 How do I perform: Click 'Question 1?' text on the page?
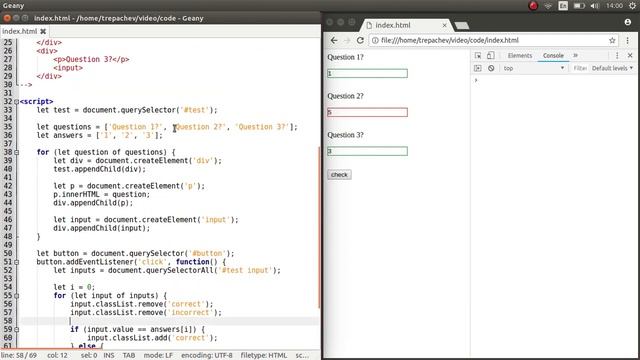tap(345, 57)
